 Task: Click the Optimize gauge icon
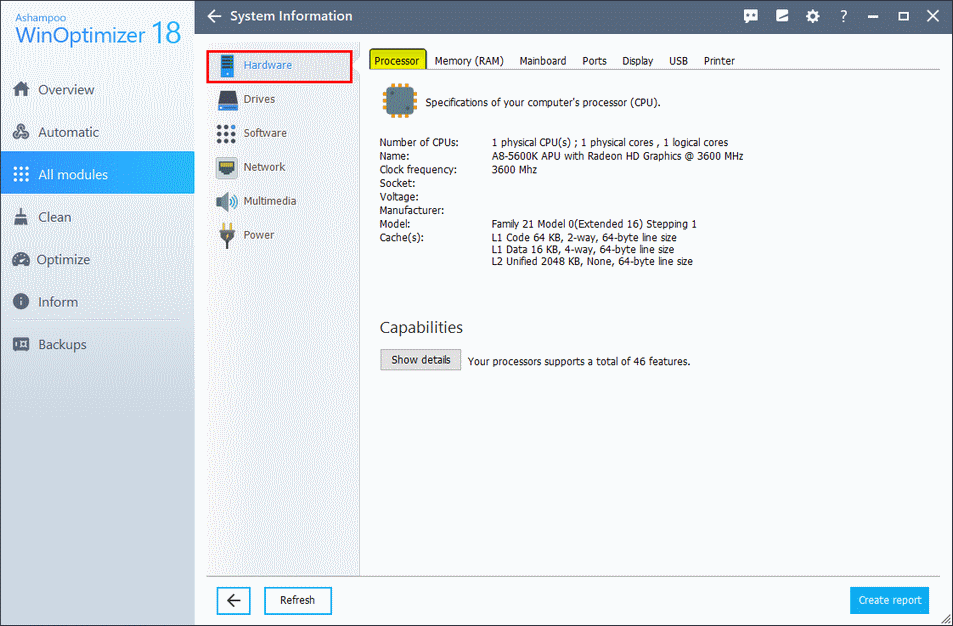click(21, 260)
